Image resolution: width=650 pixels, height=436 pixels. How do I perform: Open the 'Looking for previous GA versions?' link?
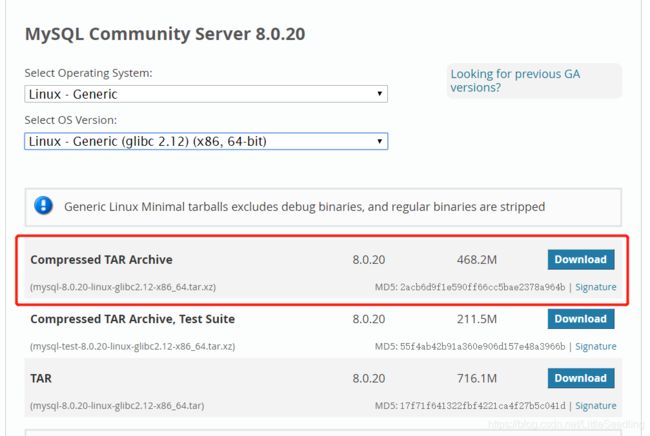tap(515, 81)
